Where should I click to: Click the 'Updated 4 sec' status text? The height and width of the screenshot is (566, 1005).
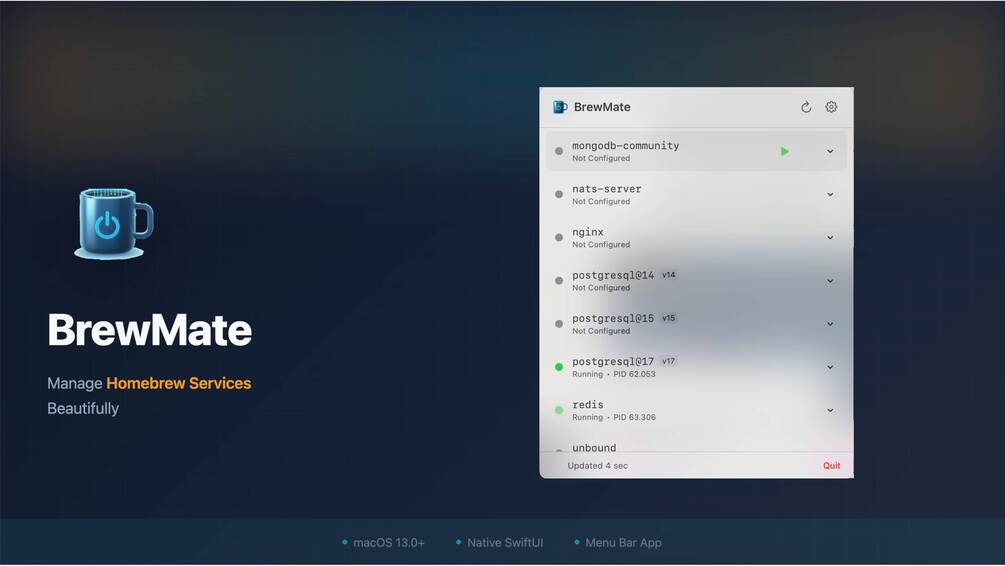click(x=597, y=466)
